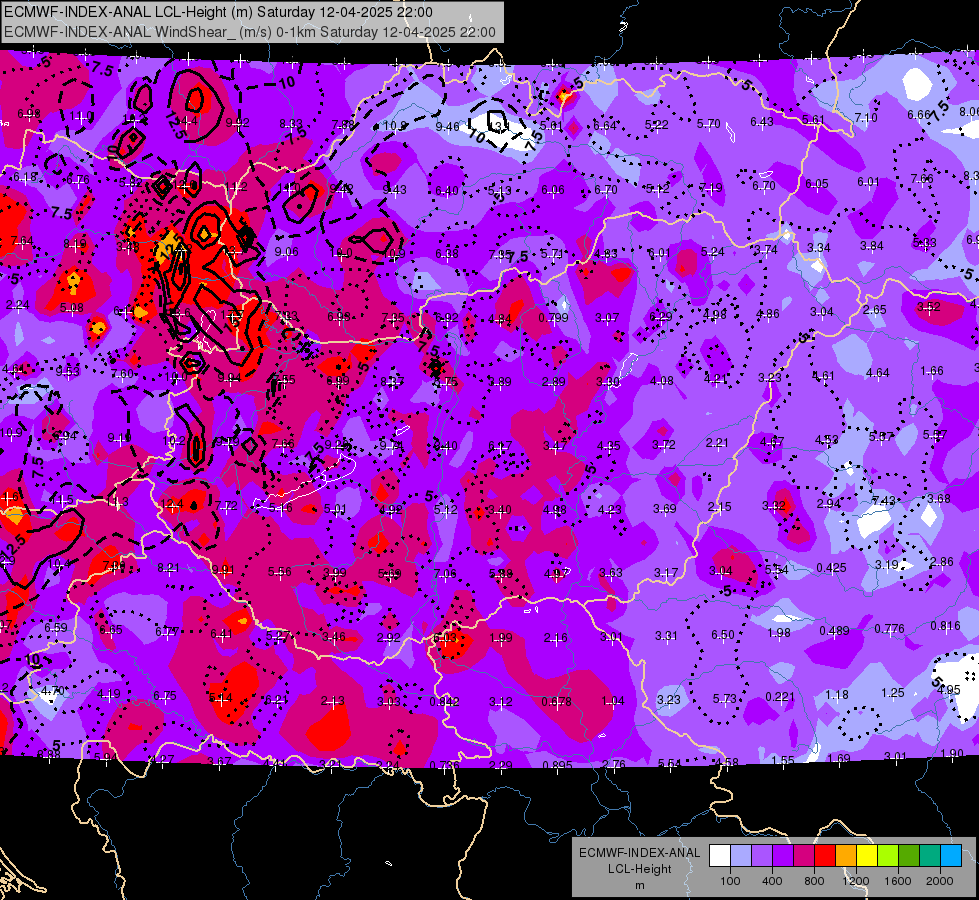The width and height of the screenshot is (979, 900).
Task: Click the white legend color swatch
Action: [720, 856]
